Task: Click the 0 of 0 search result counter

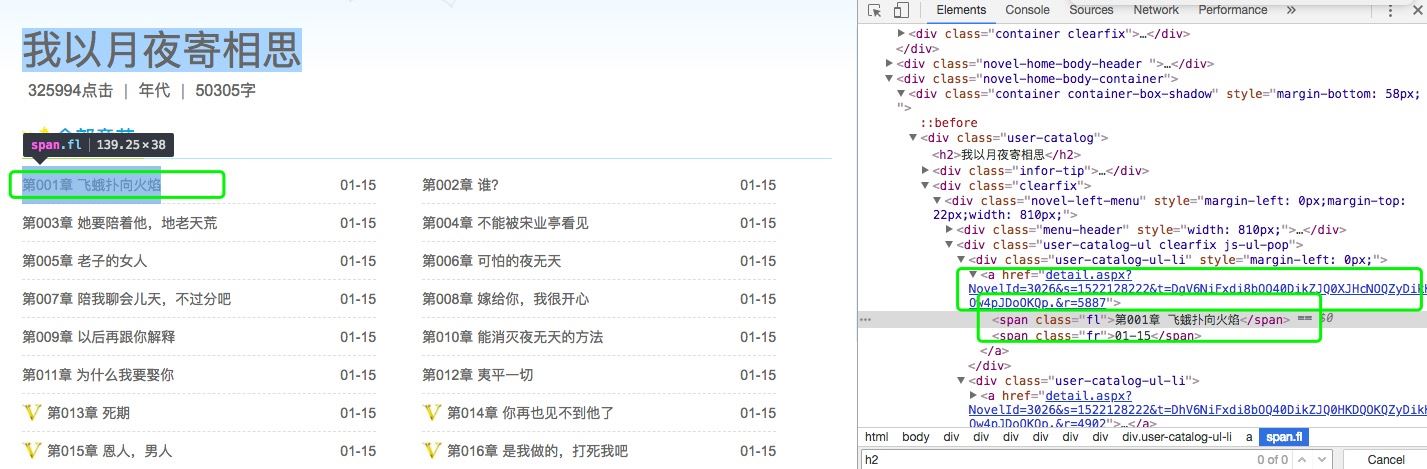Action: point(1271,460)
